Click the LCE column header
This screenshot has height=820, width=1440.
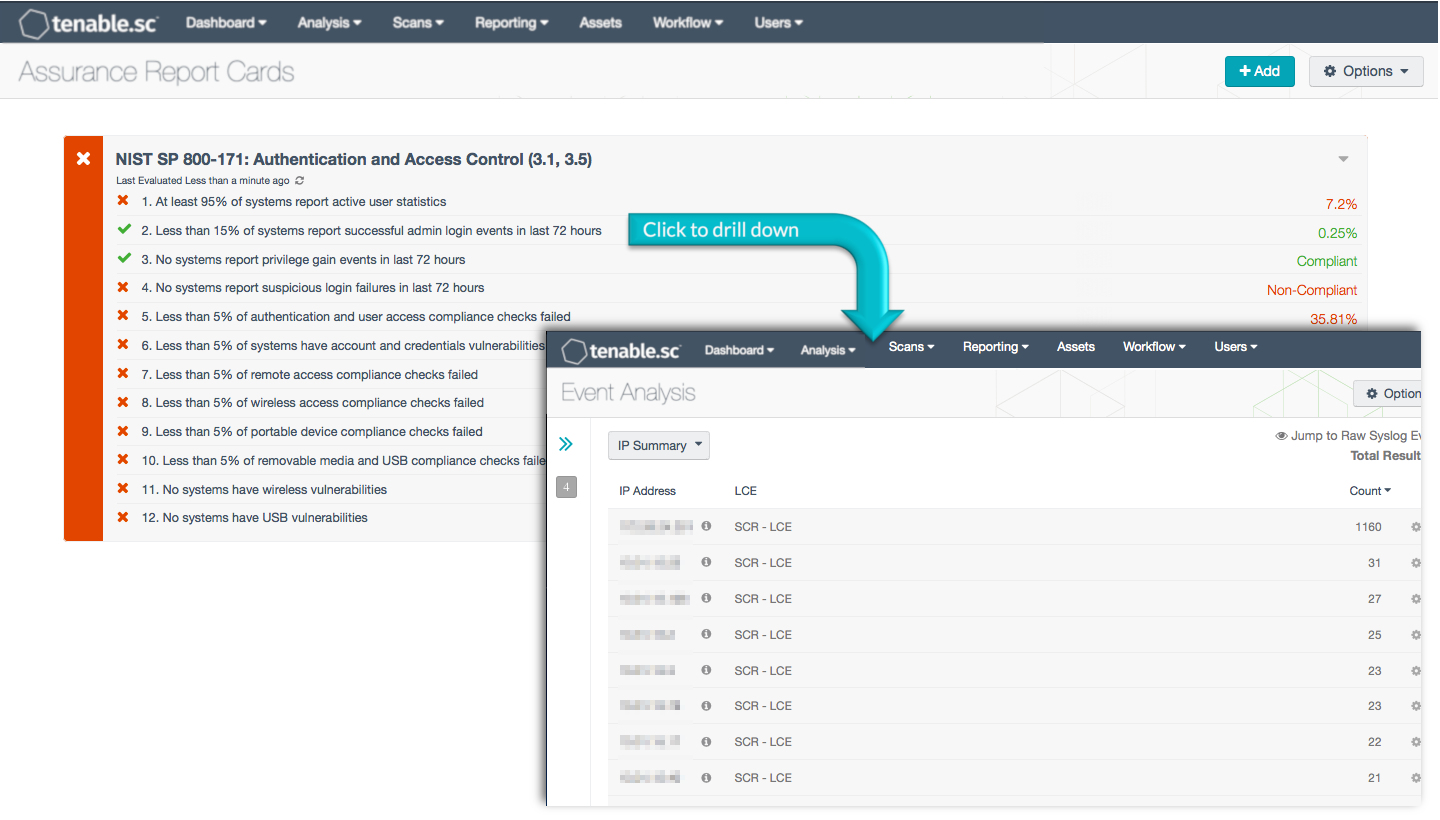click(745, 490)
